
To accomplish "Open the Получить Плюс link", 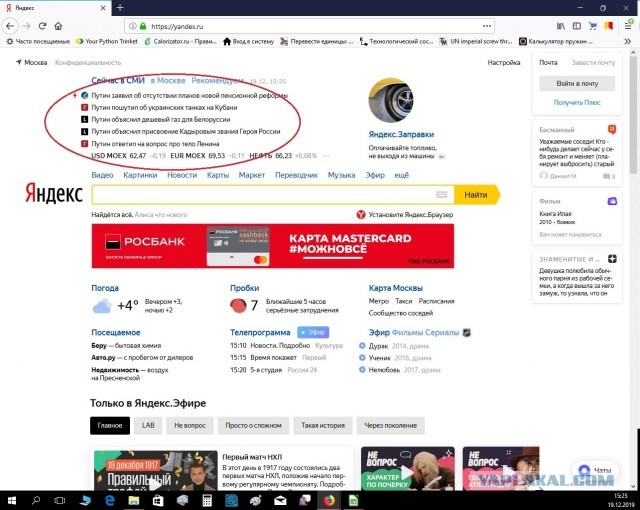I will coord(577,102).
